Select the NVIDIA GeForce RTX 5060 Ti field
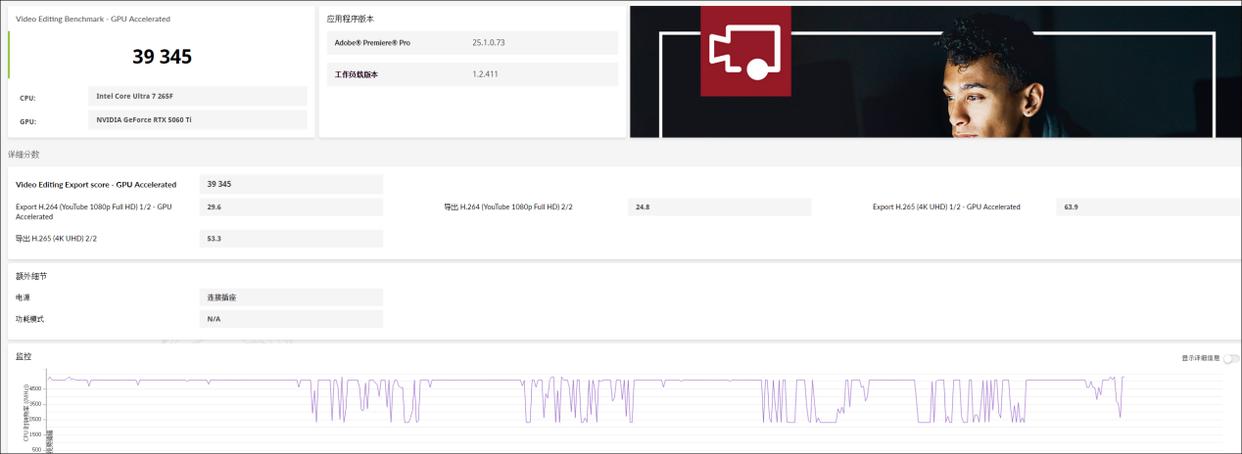Image resolution: width=1242 pixels, height=454 pixels. [x=197, y=120]
